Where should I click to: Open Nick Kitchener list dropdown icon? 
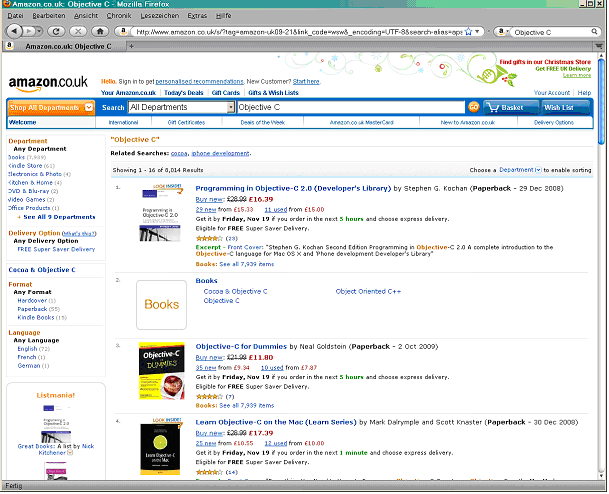(x=70, y=453)
